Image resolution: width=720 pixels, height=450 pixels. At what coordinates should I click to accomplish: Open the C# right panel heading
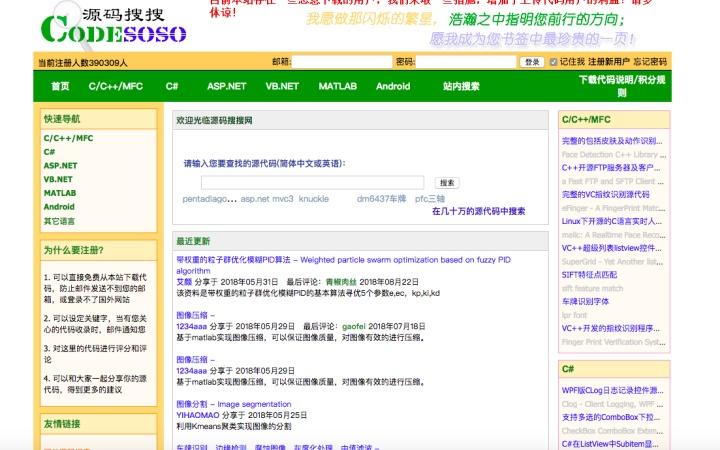[568, 369]
